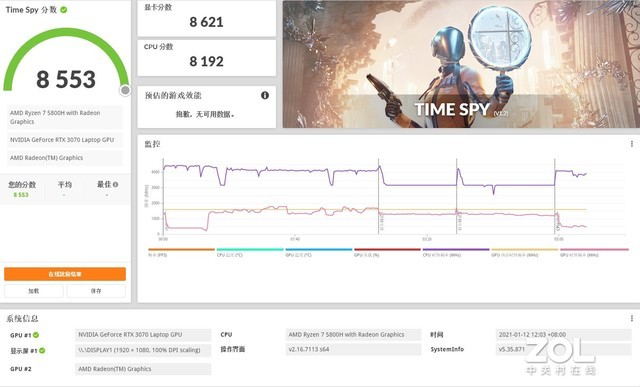Click the orange 在线比较结果 button
Image resolution: width=640 pixels, height=387 pixels.
tap(65, 274)
